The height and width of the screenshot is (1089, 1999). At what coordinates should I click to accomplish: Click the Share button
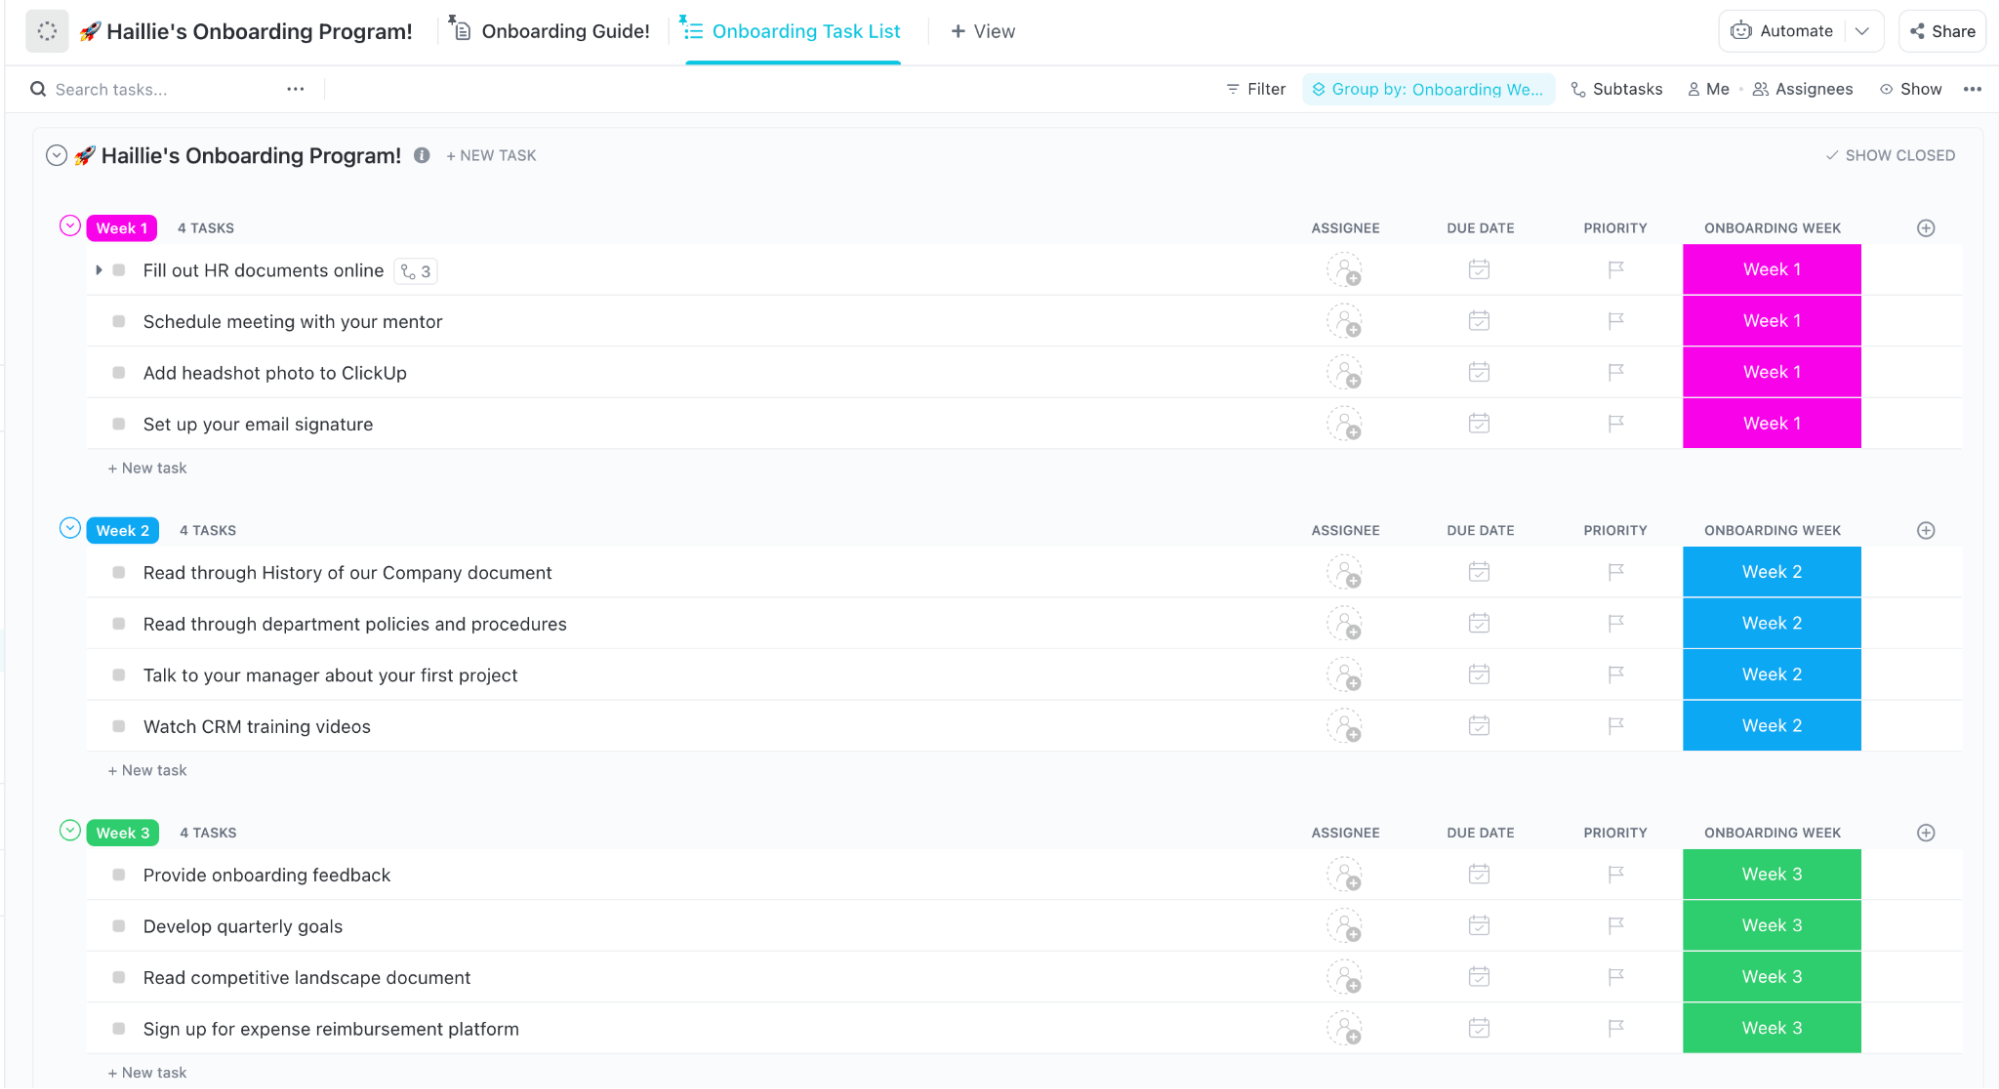coord(1942,31)
